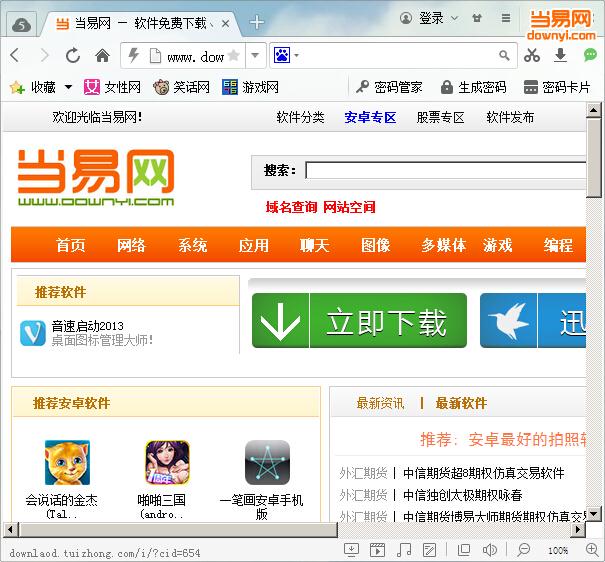Expand the 收藏 favorites dropdown arrow

(x=68, y=88)
